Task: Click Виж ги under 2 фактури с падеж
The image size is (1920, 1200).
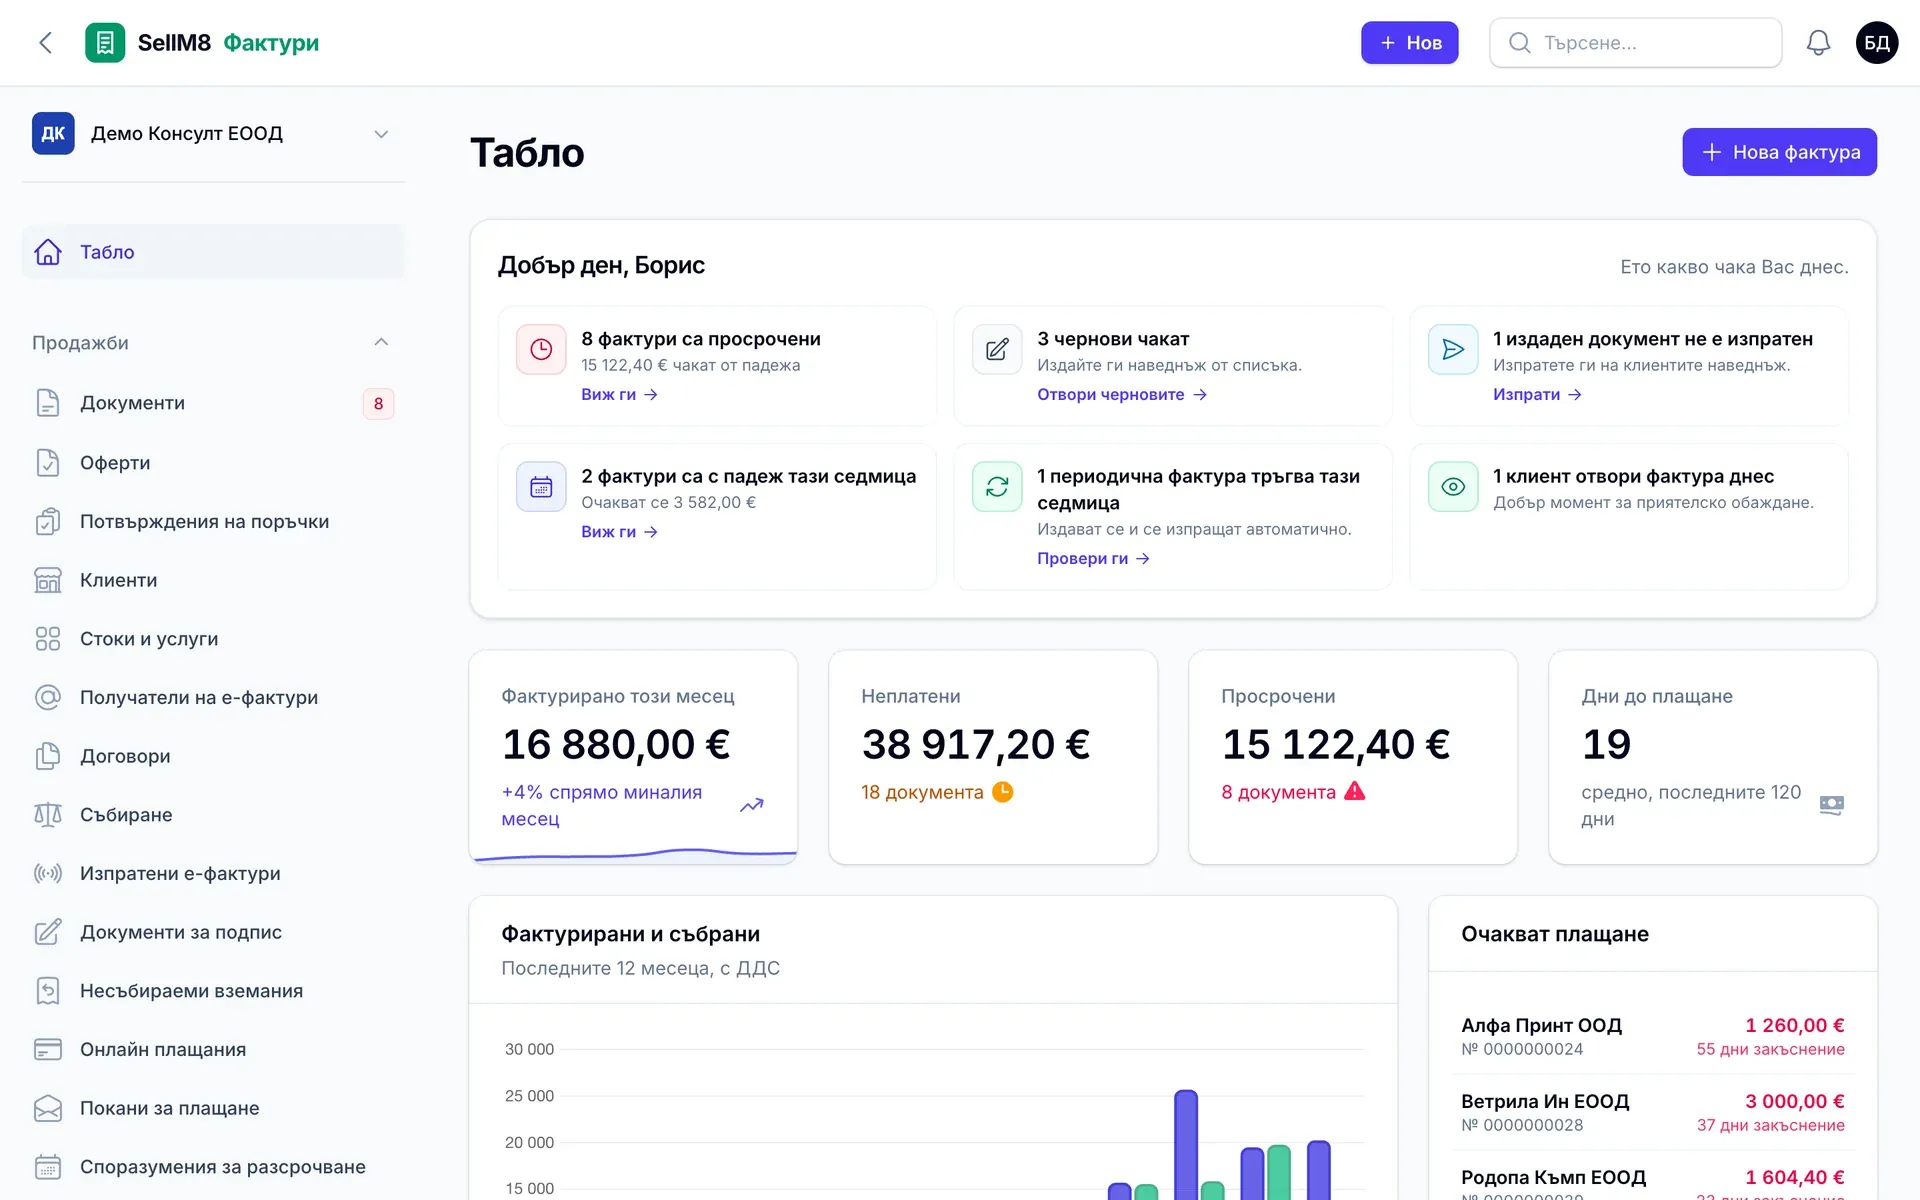Action: tap(619, 532)
